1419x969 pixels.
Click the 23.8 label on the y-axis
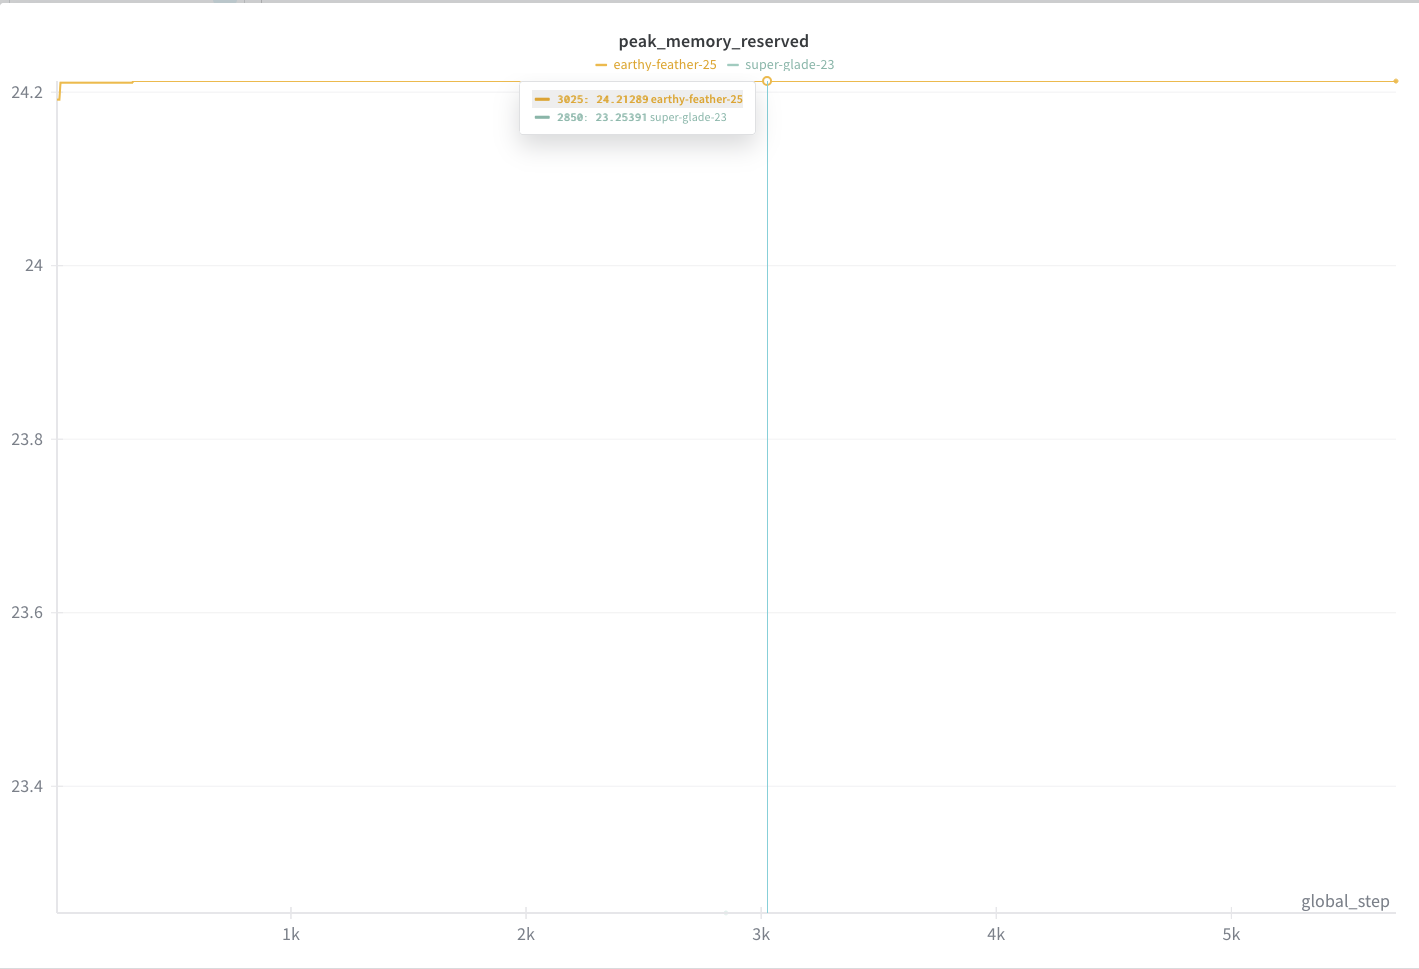(x=27, y=439)
